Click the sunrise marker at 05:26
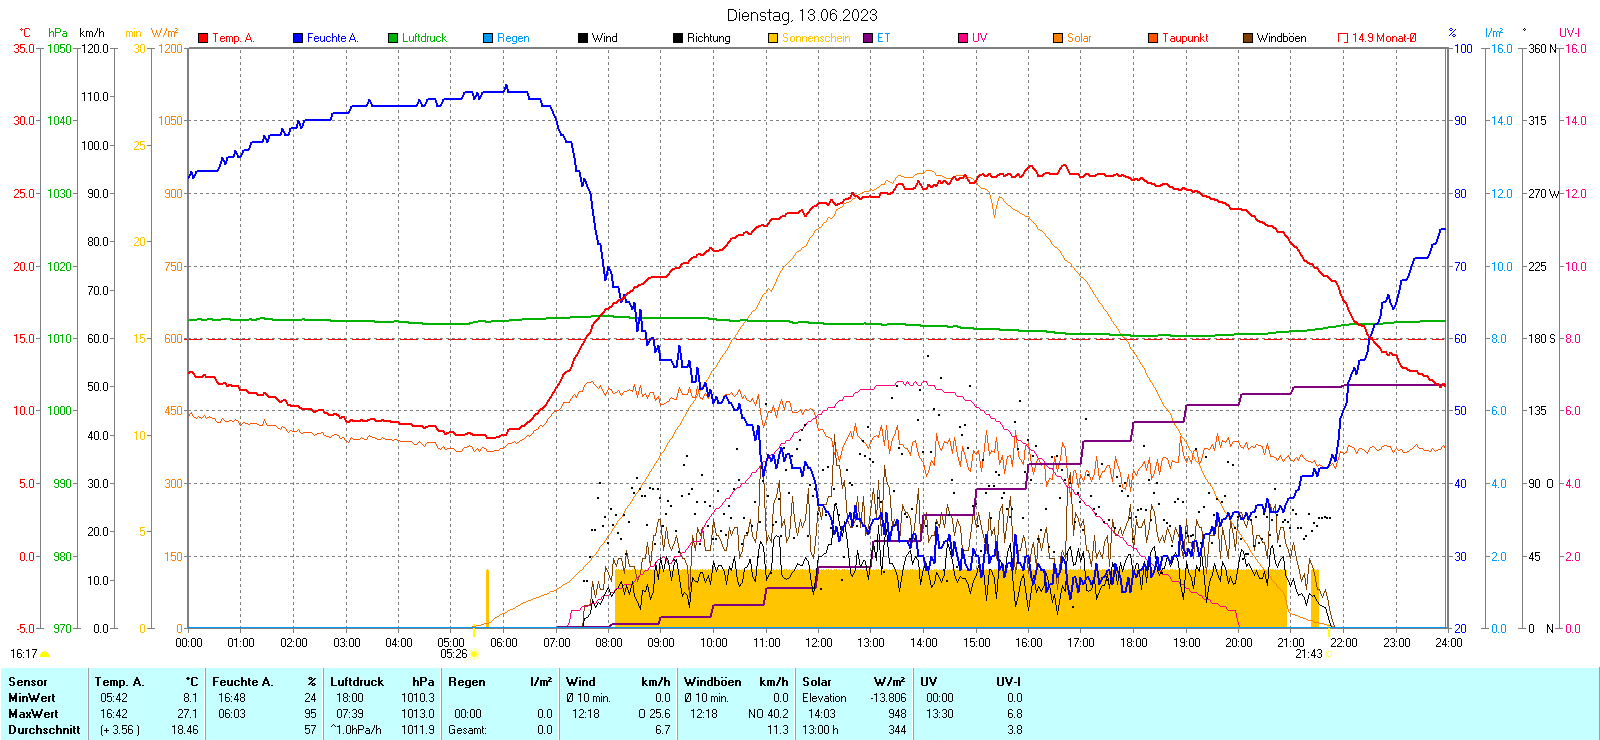Screen dimensions: 1600x740 tap(474, 654)
